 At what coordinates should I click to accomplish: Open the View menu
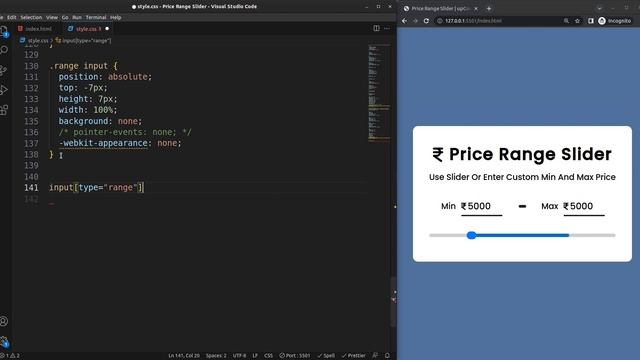[x=52, y=18]
